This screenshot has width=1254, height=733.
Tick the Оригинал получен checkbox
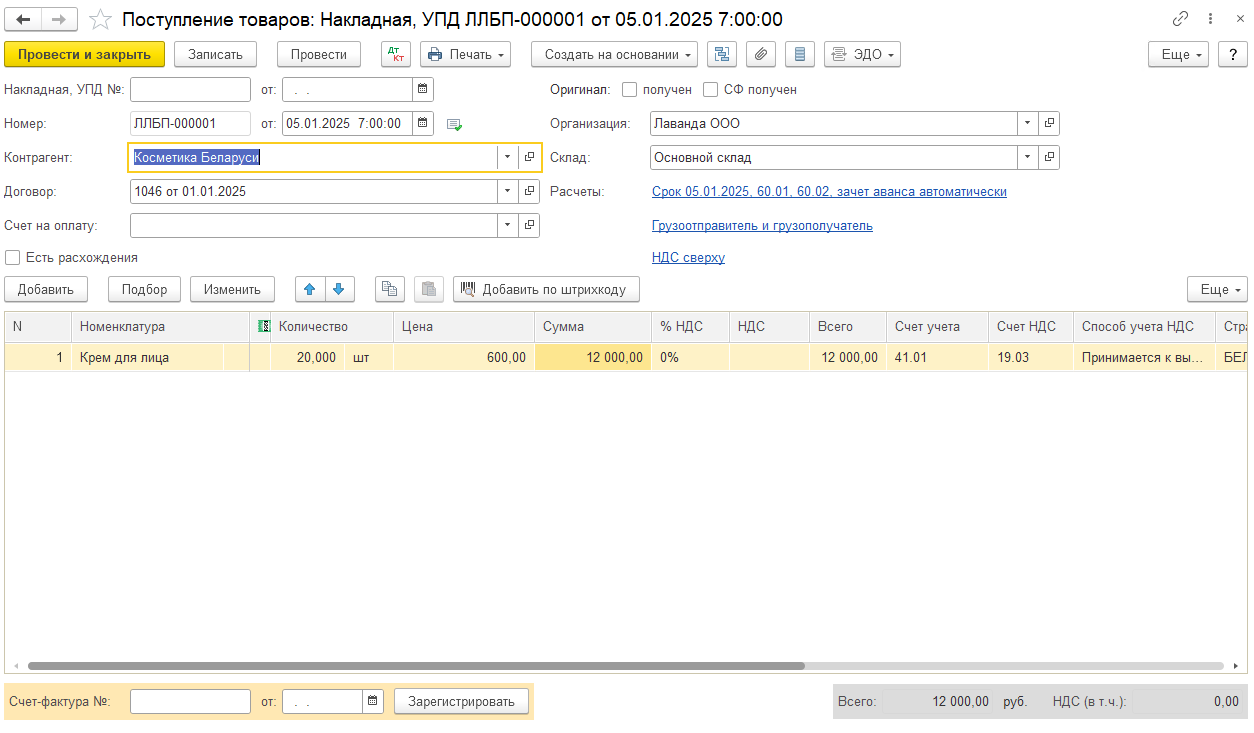tap(629, 89)
